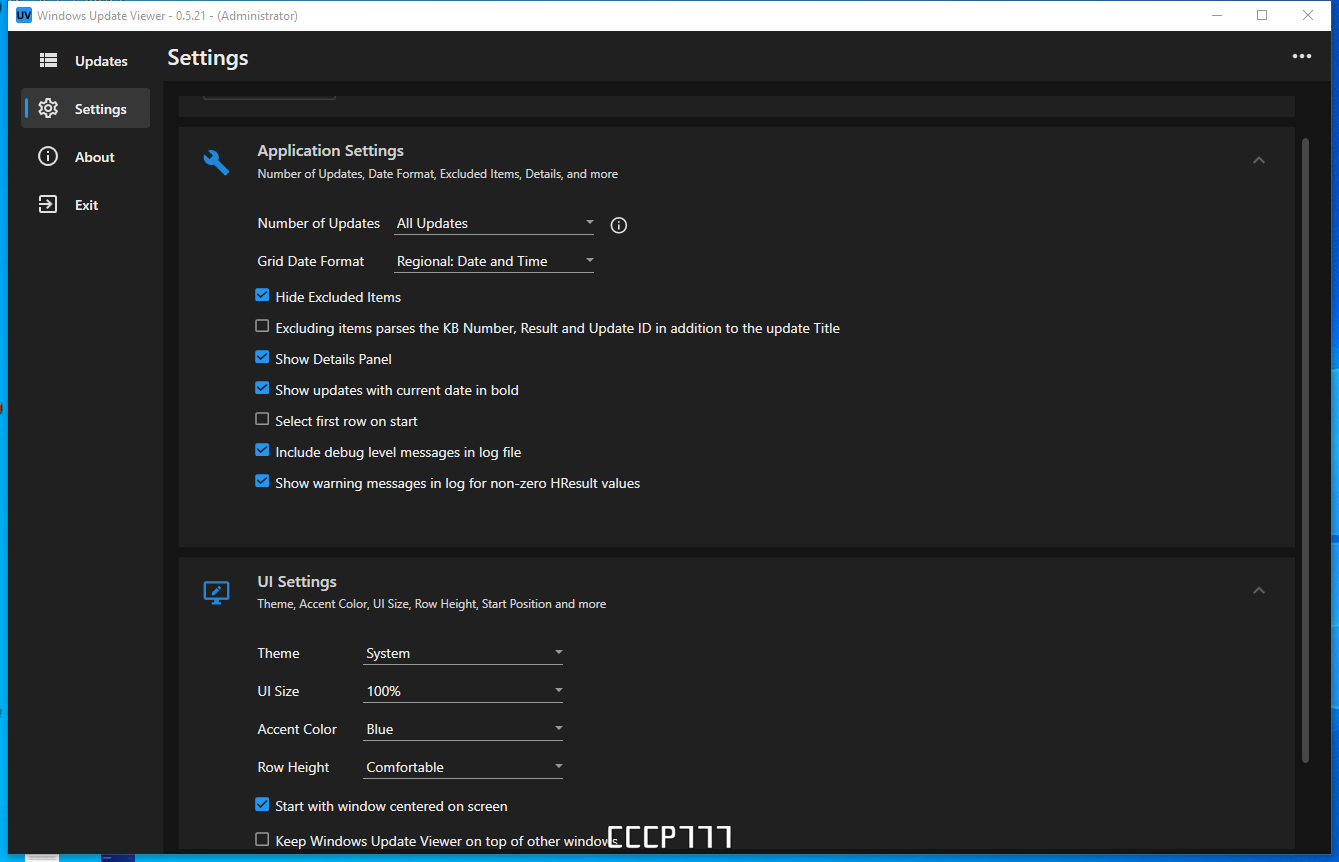Choose Exit in the sidebar
The width and height of the screenshot is (1339, 862).
click(x=86, y=205)
